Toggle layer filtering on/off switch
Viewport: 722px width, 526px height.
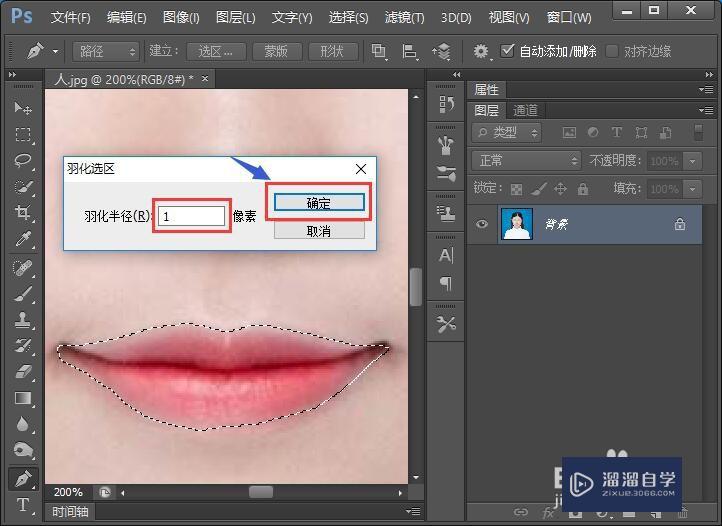(x=699, y=132)
